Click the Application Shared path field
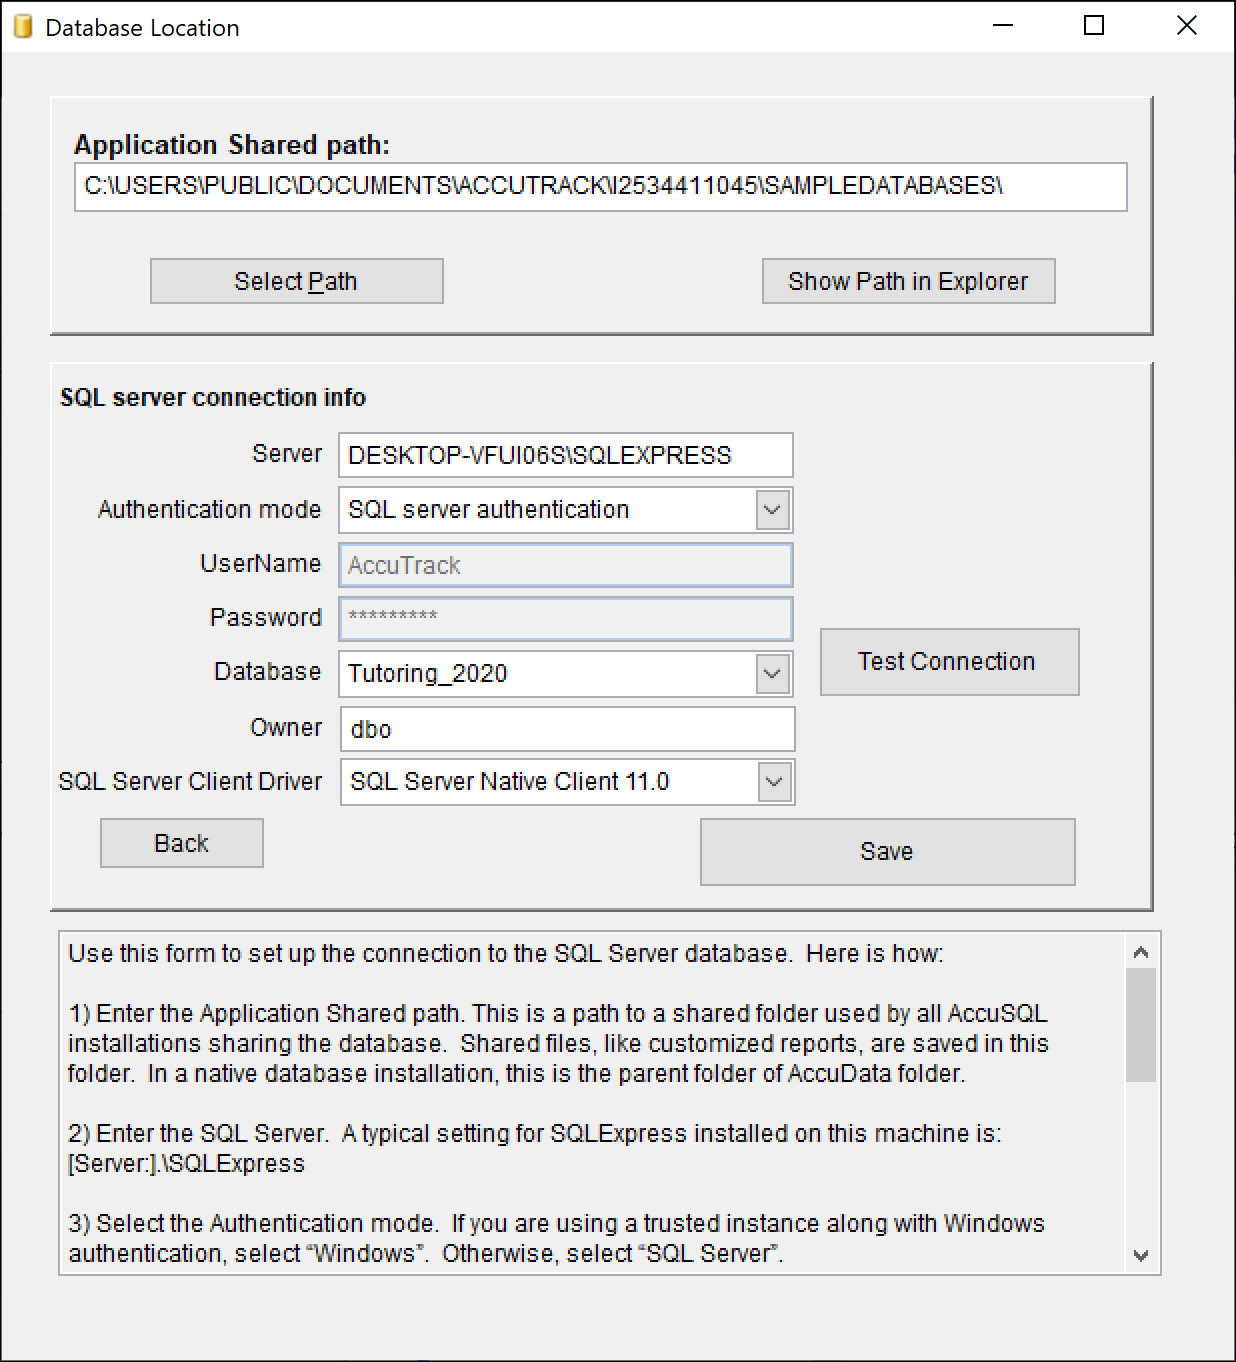The image size is (1236, 1362). (x=600, y=186)
